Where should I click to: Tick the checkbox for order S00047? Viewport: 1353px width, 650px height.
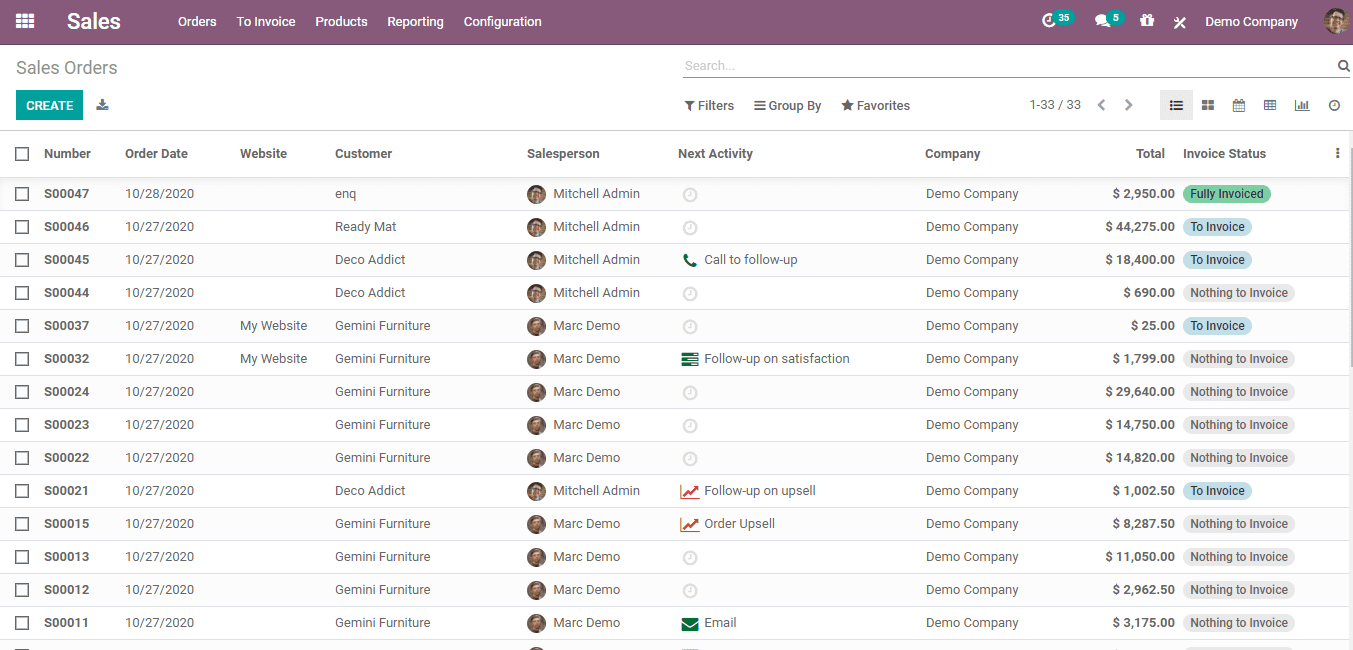pyautogui.click(x=22, y=194)
